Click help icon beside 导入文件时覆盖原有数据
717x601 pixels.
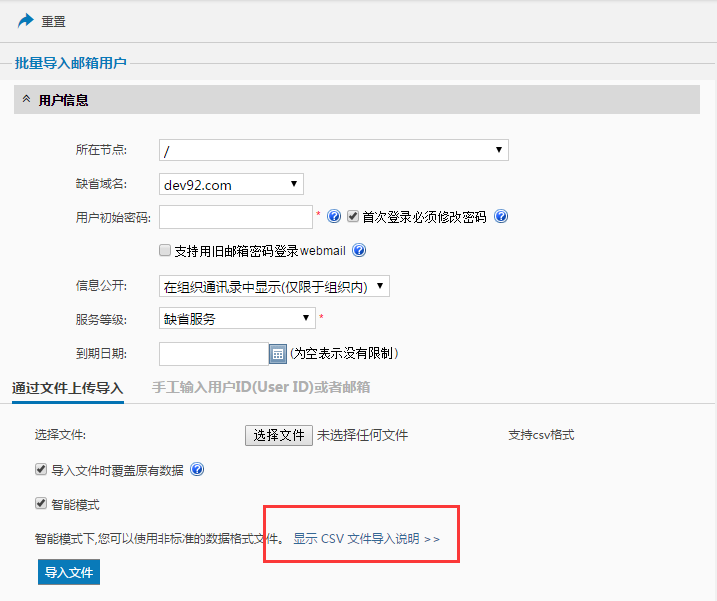197,469
